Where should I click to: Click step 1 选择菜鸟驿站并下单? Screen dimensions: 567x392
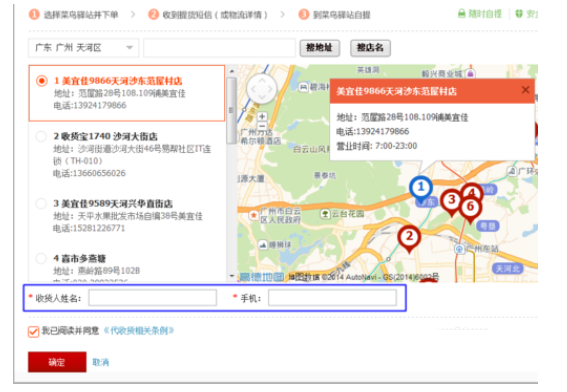(x=74, y=14)
